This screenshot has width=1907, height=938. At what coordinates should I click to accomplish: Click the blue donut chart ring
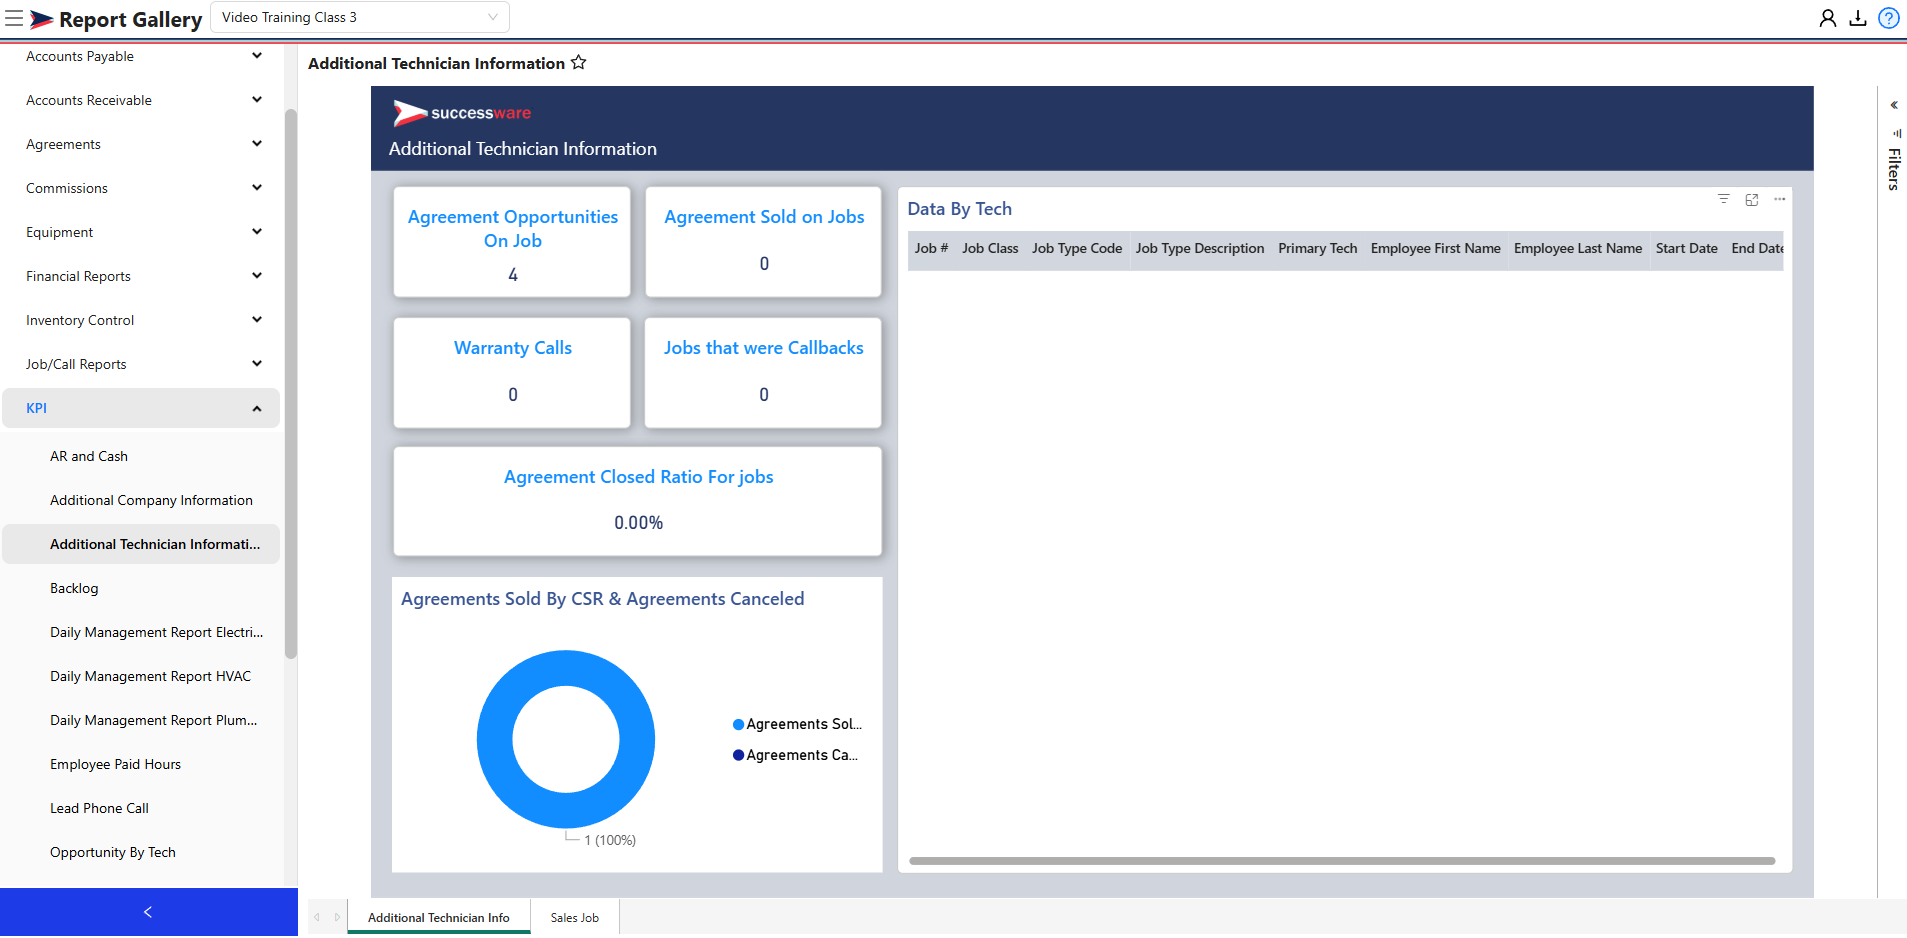(566, 666)
